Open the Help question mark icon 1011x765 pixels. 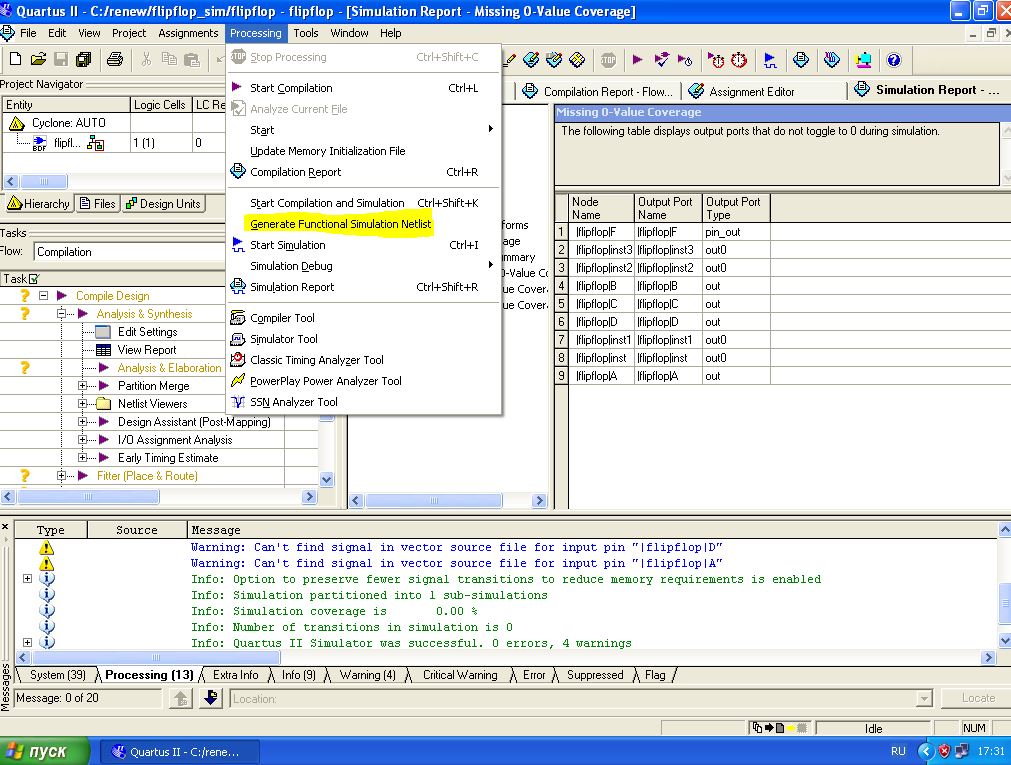coord(893,60)
